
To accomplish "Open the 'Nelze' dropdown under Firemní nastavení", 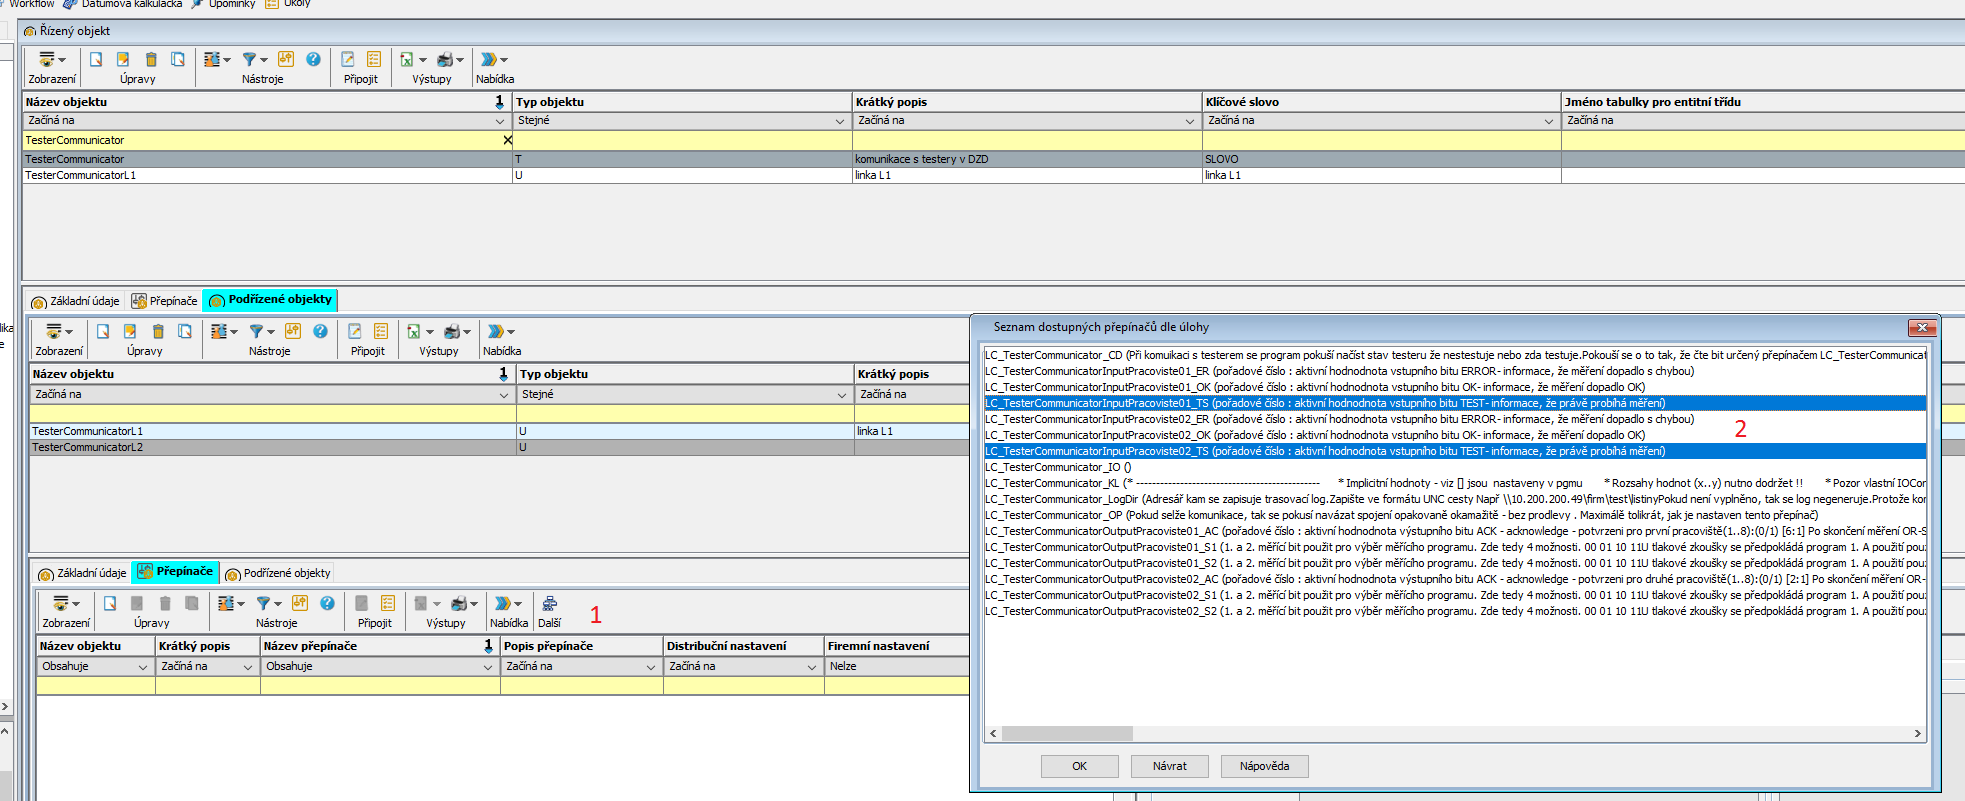I will [x=896, y=666].
